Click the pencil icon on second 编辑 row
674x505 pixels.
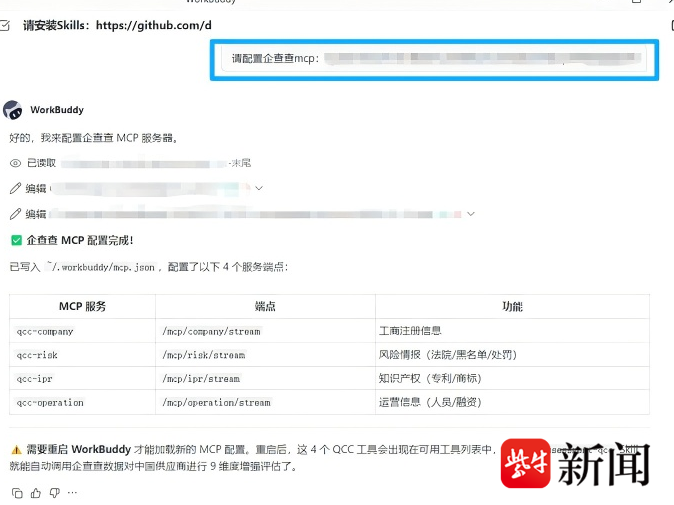[x=15, y=214]
